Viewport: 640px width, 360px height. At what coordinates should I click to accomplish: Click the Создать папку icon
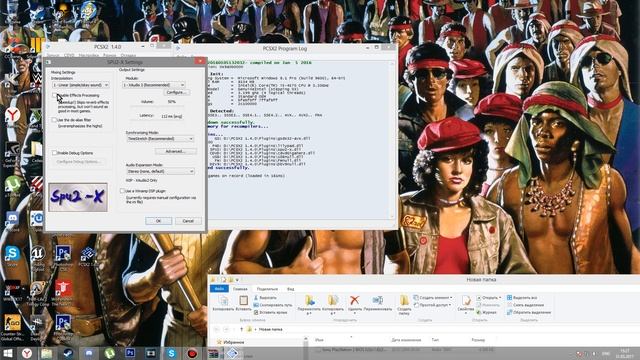404,301
